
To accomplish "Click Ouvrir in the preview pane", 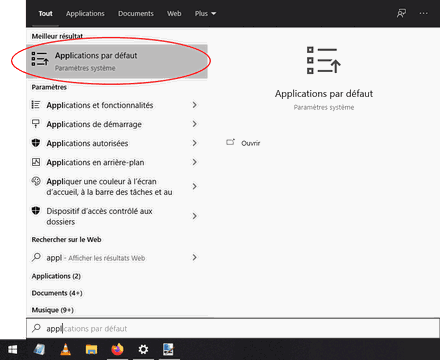I will click(x=250, y=143).
